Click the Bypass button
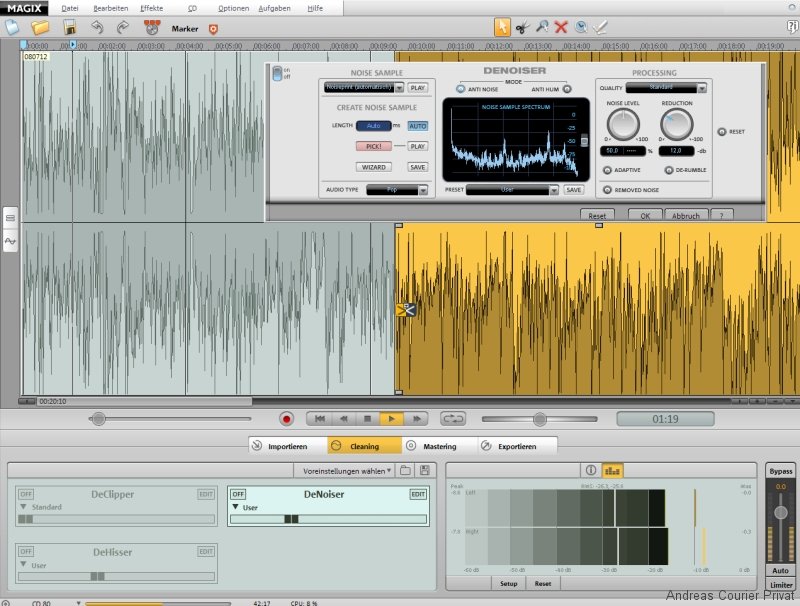Screen dimensions: 800x606 (x=781, y=471)
